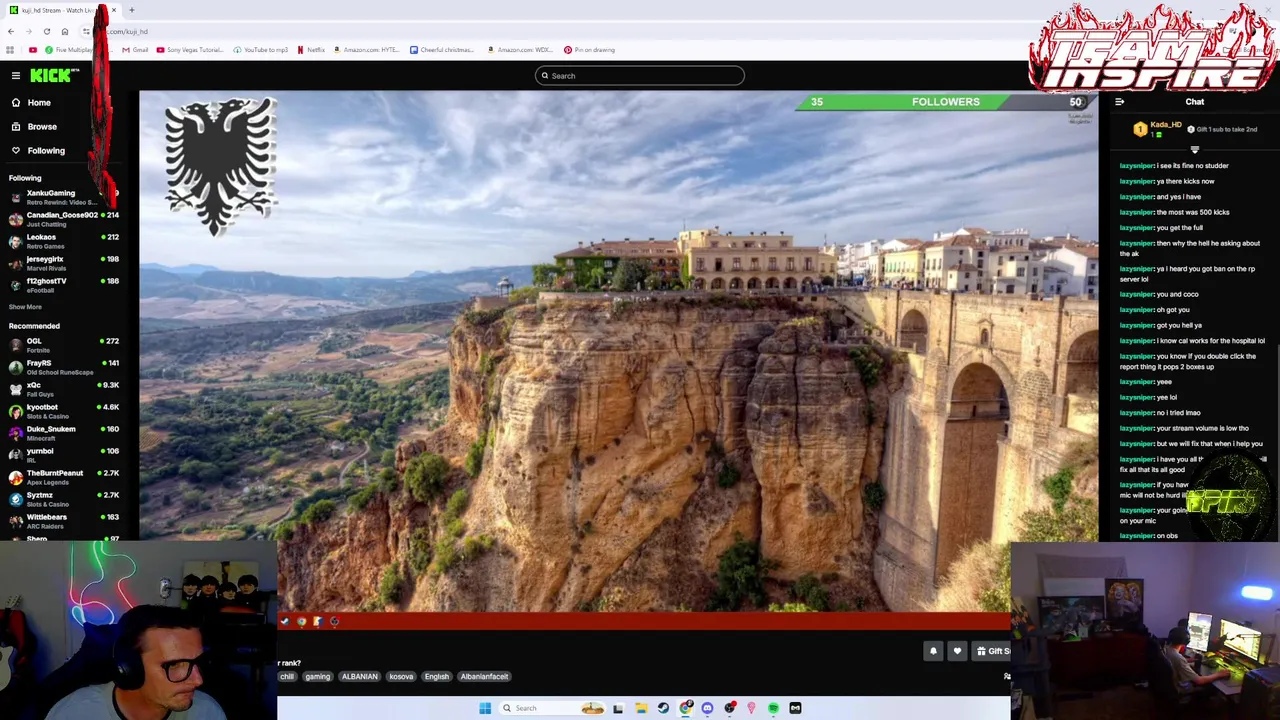Open Windows Start menu

(x=485, y=708)
